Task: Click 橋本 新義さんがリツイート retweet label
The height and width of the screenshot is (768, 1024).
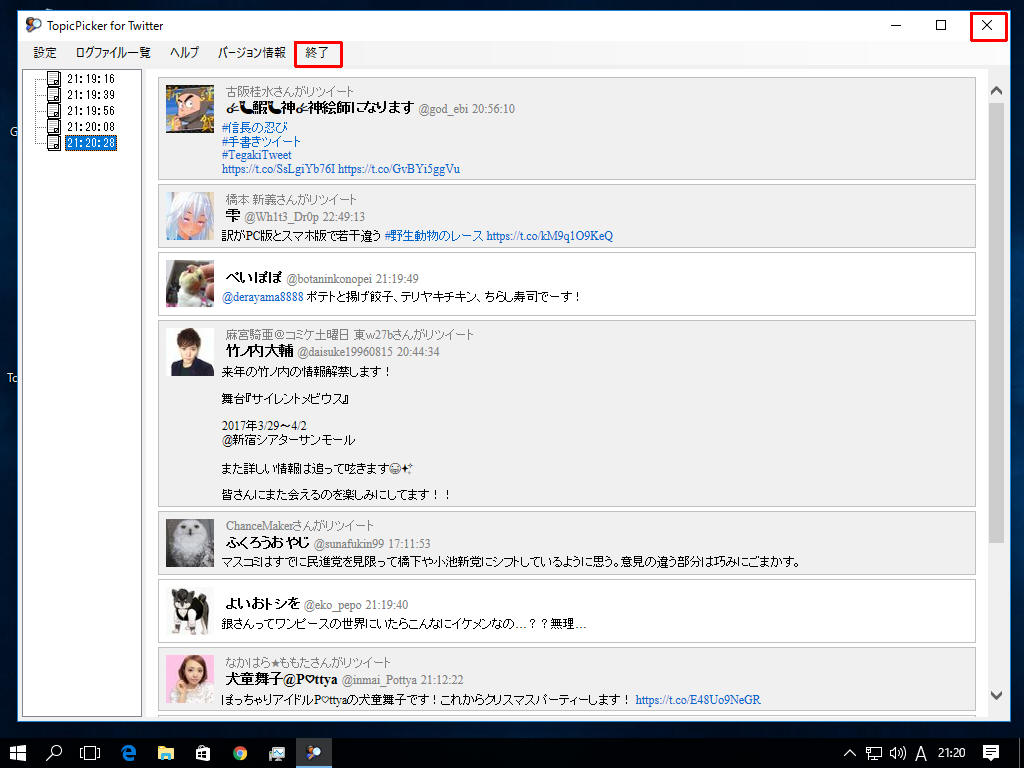Action: point(291,199)
